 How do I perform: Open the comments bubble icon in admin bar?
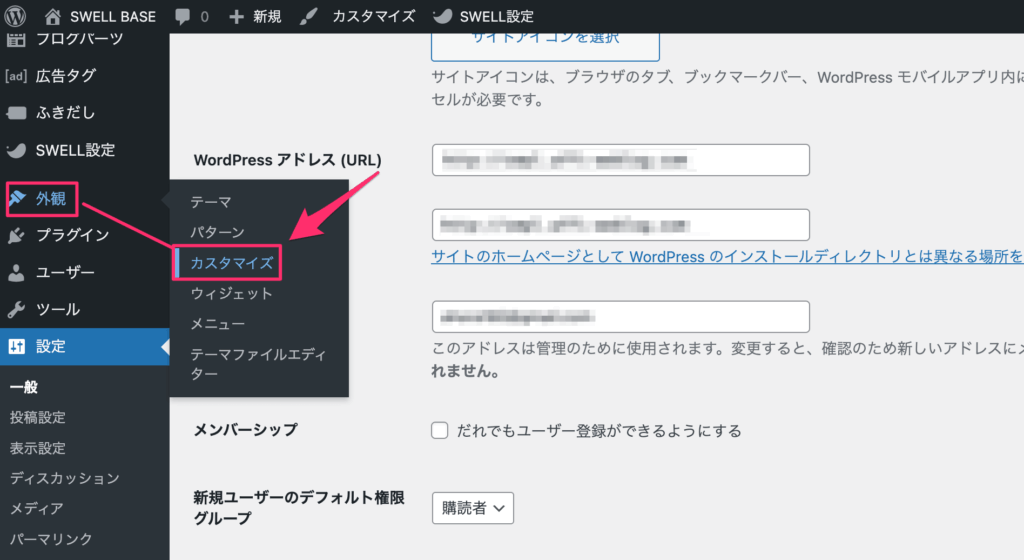click(182, 17)
